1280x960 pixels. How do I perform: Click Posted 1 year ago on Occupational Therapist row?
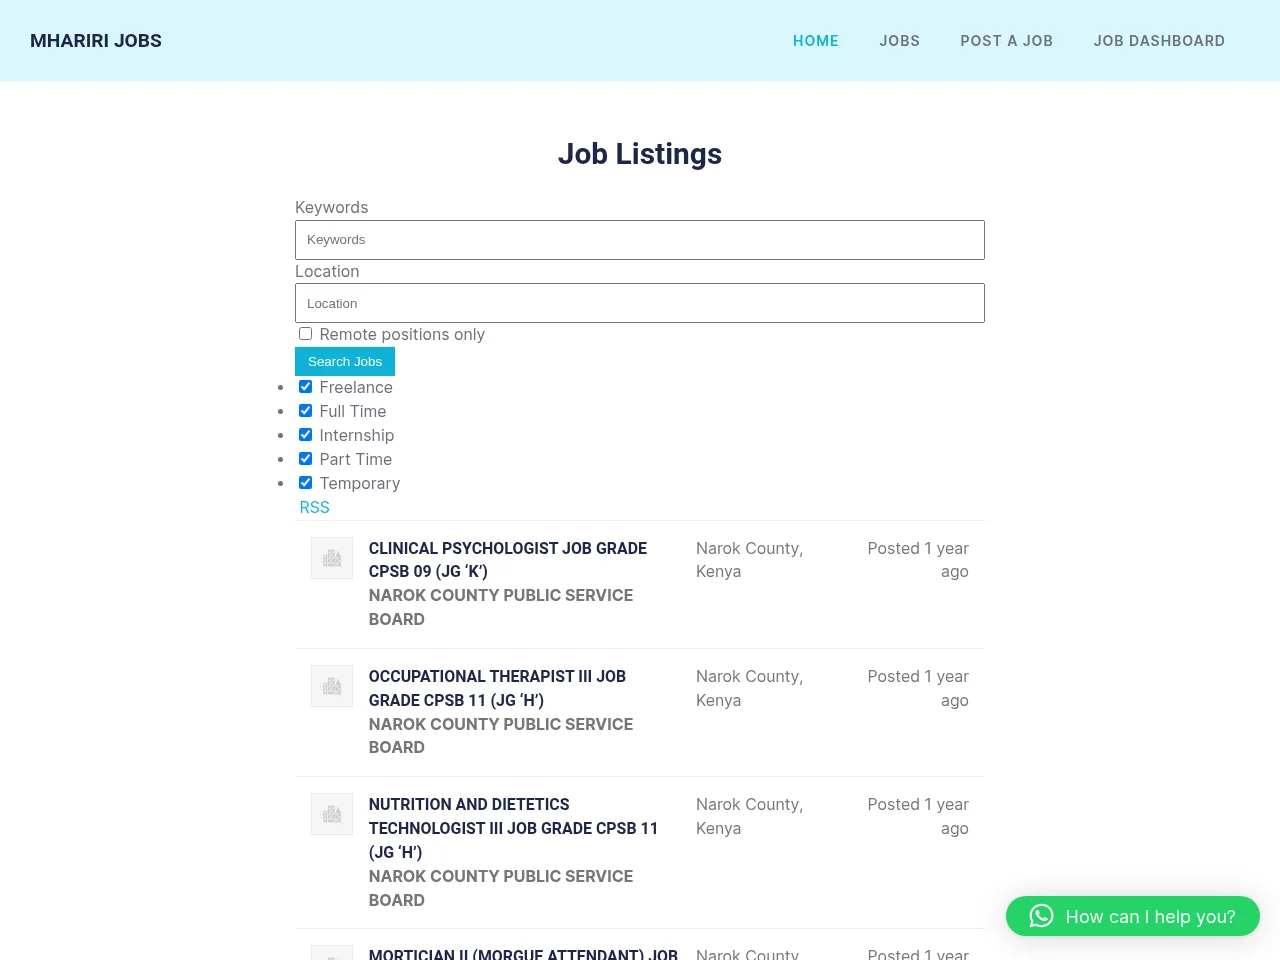pos(918,688)
